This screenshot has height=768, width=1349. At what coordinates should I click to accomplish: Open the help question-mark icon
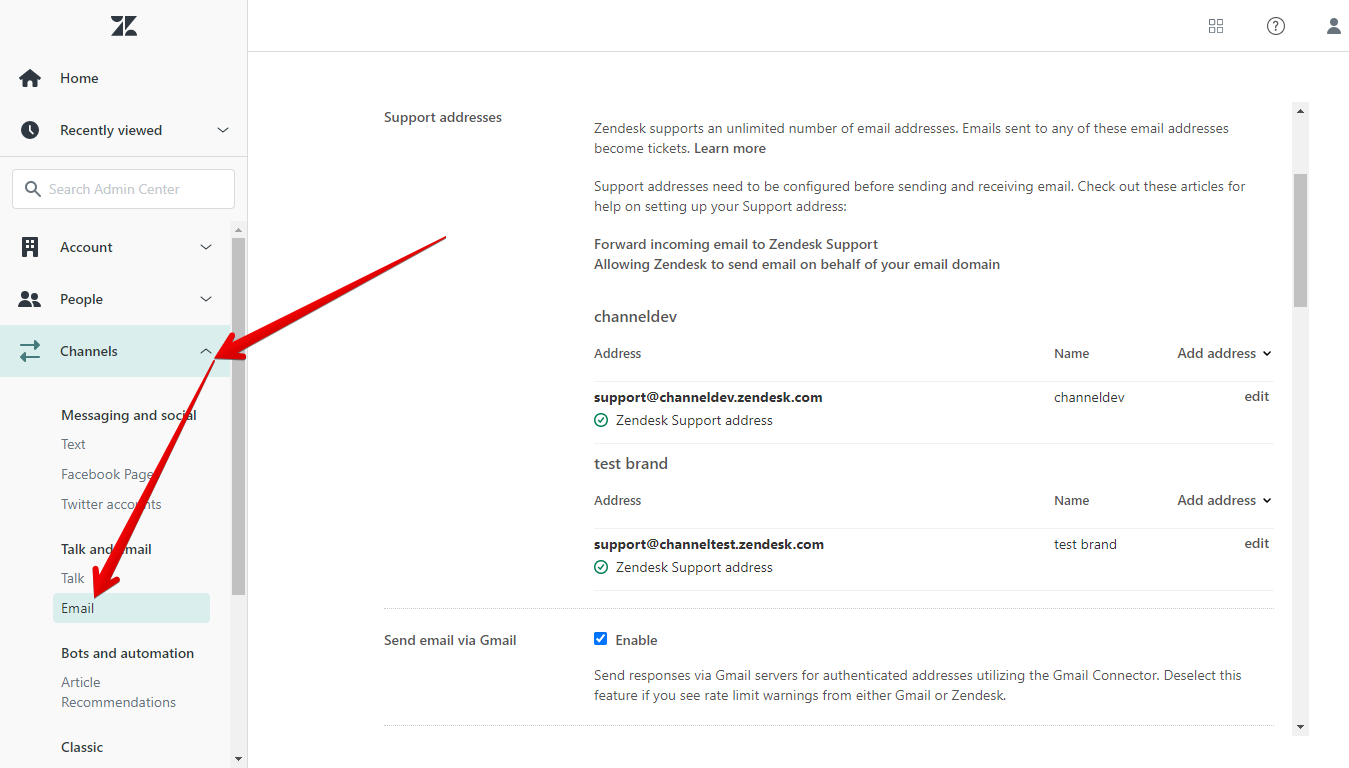1276,26
